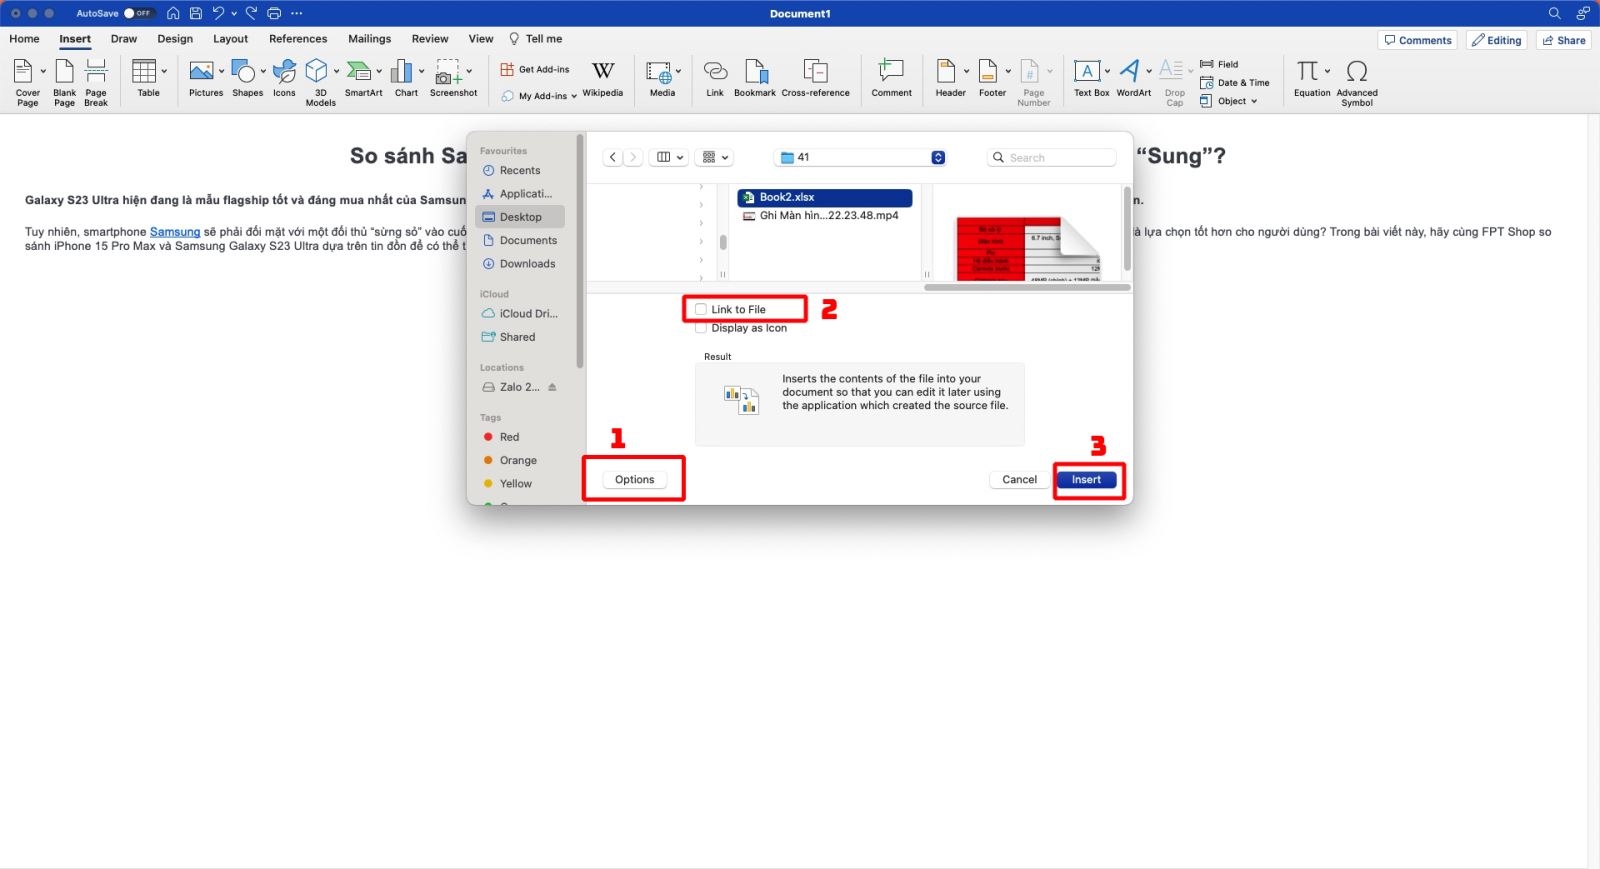Insert a Header
Image resolution: width=1600 pixels, height=869 pixels.
[x=950, y=78]
